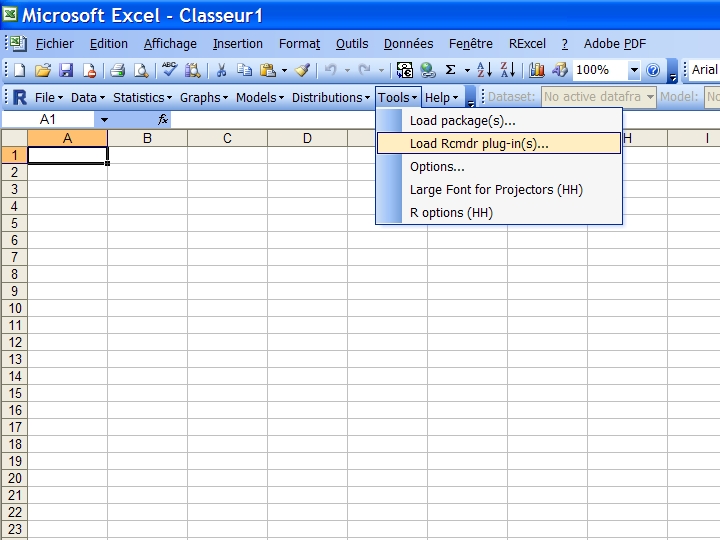Screen dimensions: 720x540
Task: Click the AutoSum sigma icon
Action: [x=450, y=70]
